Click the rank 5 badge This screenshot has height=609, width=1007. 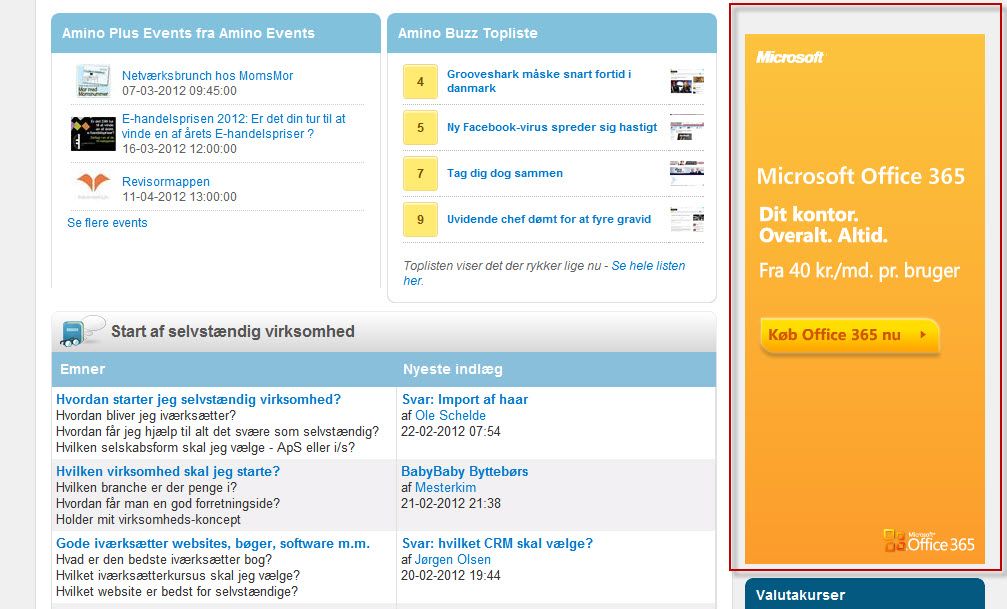click(x=420, y=127)
